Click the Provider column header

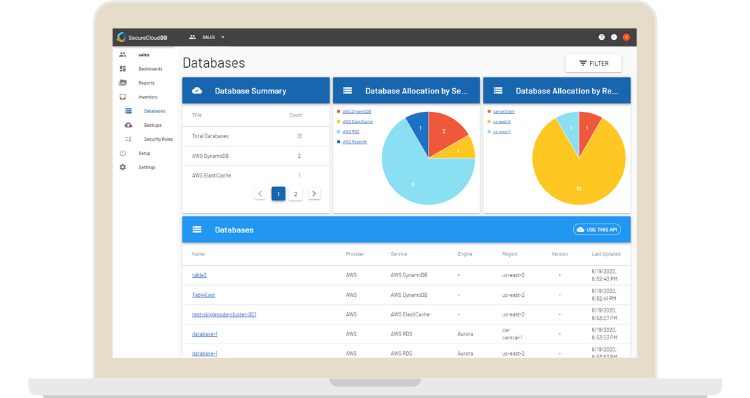point(355,254)
